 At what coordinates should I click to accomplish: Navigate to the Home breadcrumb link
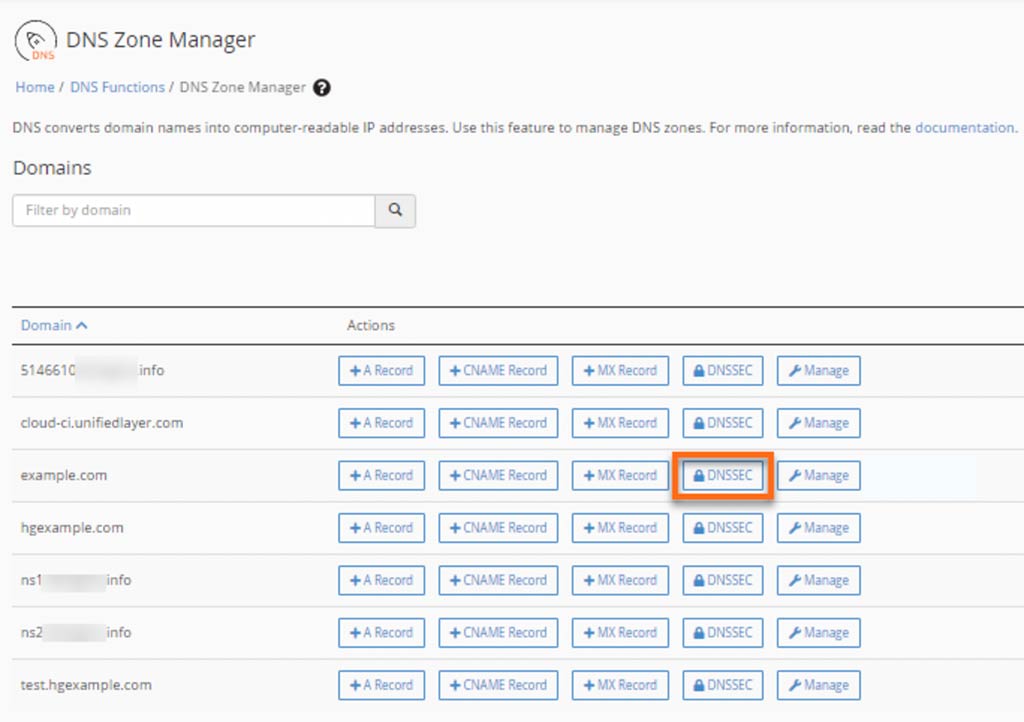(x=34, y=88)
